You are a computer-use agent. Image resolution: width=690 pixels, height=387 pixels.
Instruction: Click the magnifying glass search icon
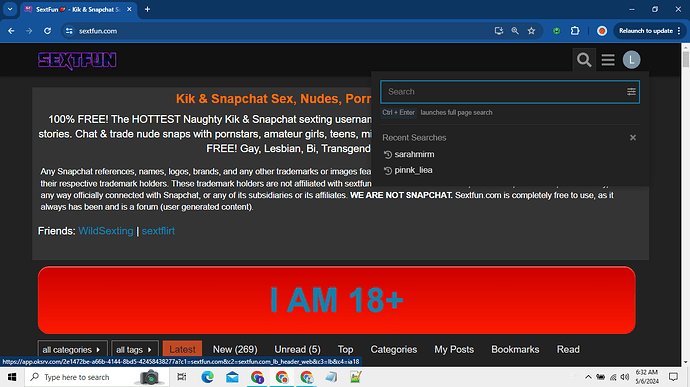584,60
